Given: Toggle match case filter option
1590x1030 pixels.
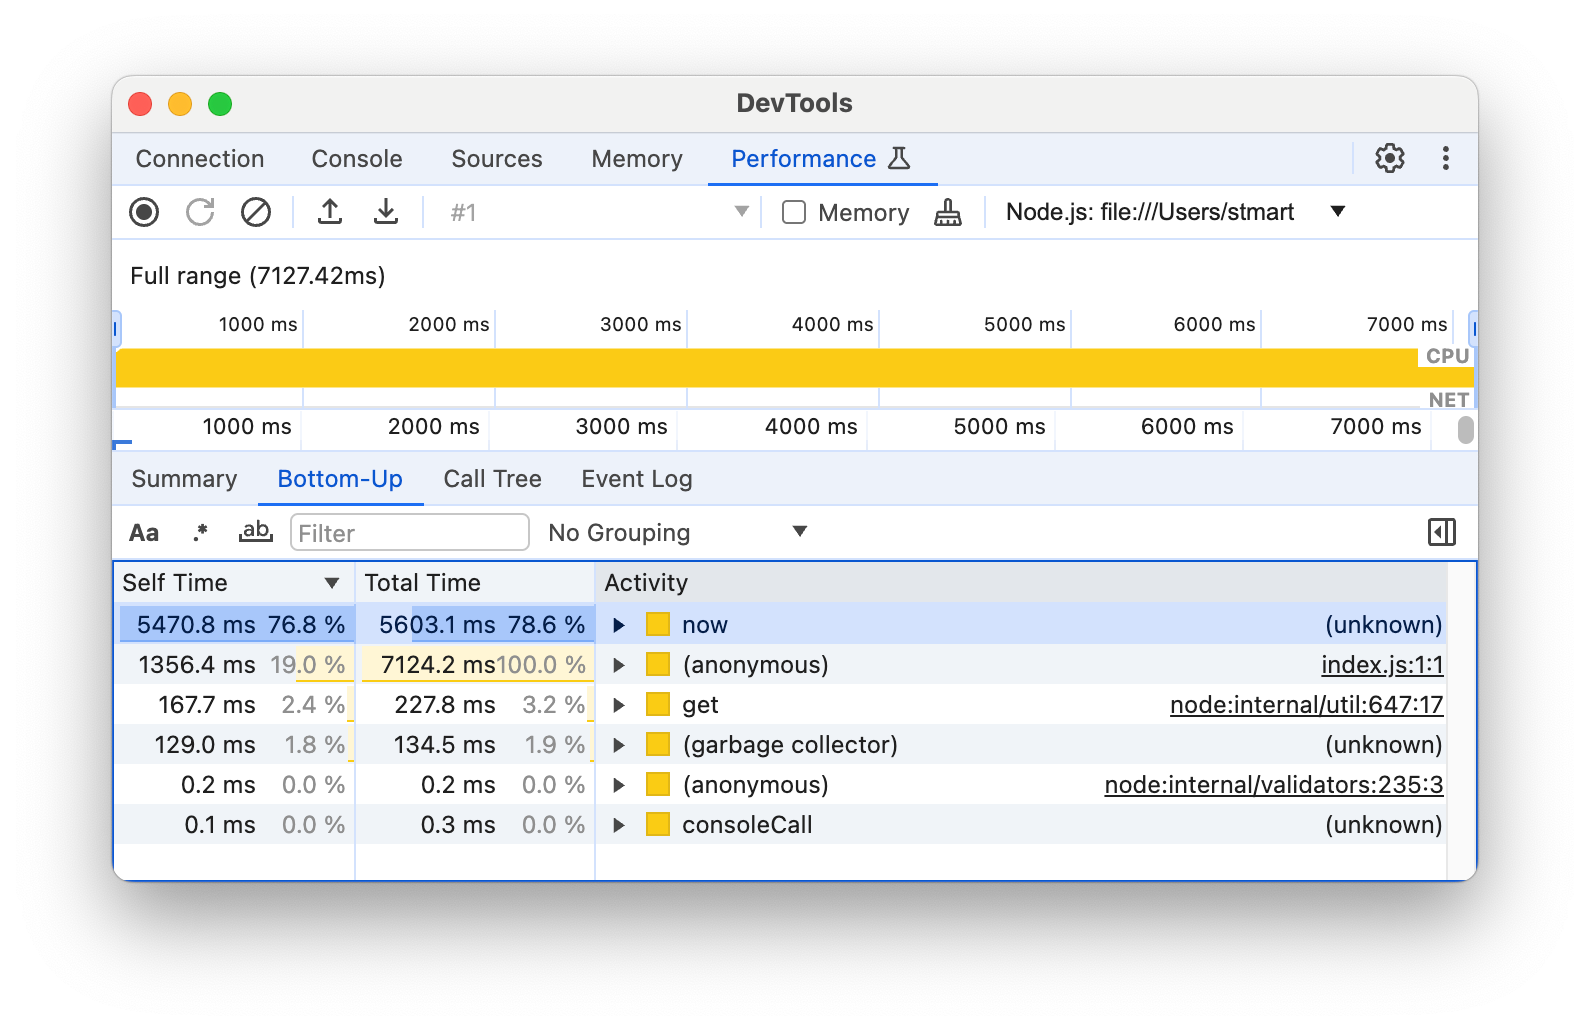Looking at the screenshot, I should 144,533.
